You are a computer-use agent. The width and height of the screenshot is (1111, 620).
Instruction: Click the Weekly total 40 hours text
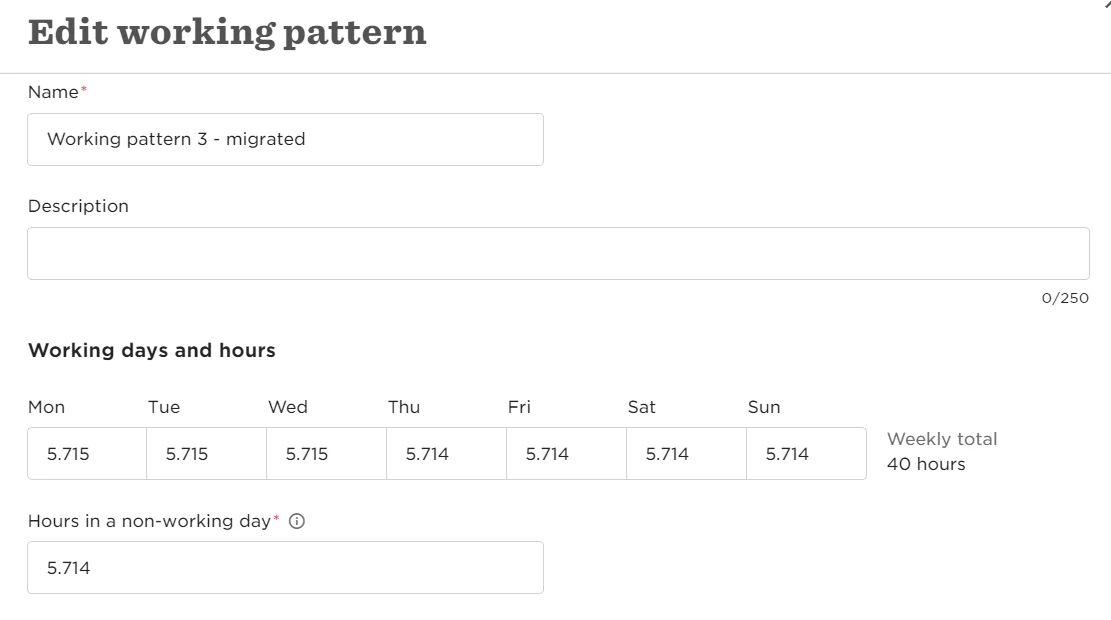tap(942, 451)
